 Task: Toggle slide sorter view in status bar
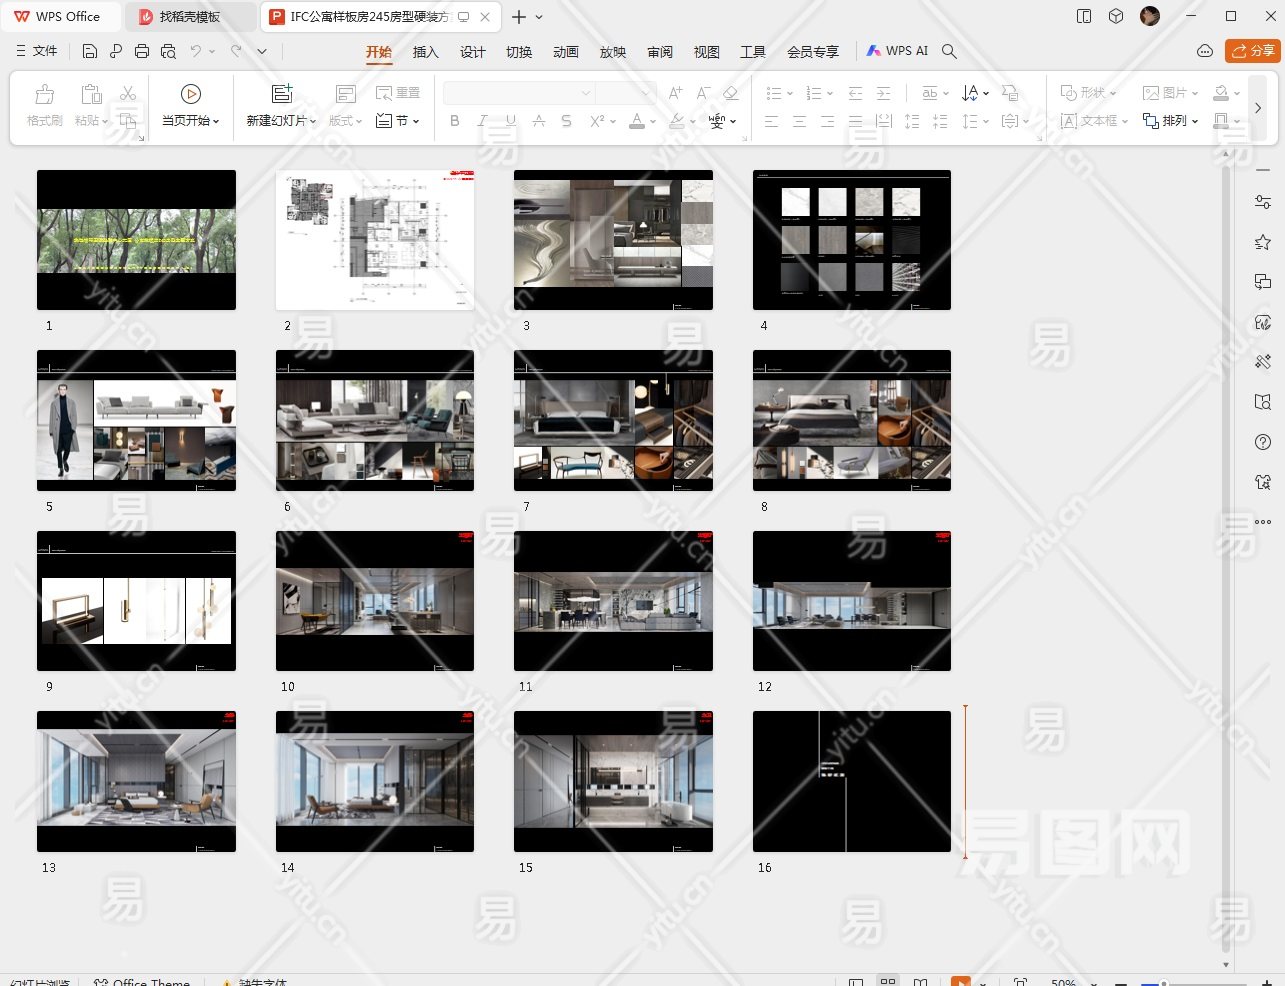coord(888,981)
